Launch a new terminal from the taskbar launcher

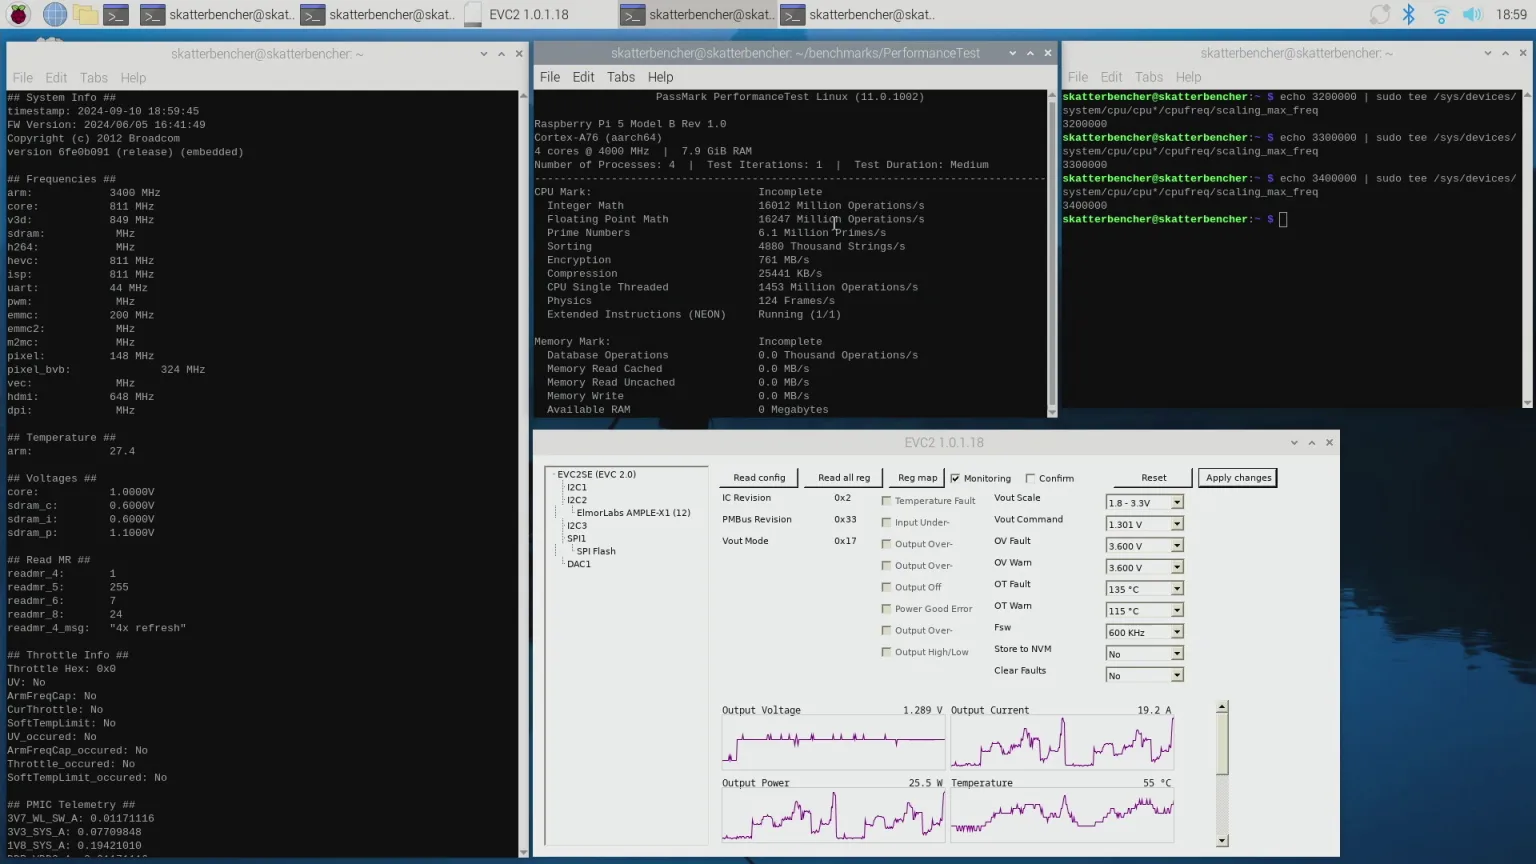pos(117,14)
